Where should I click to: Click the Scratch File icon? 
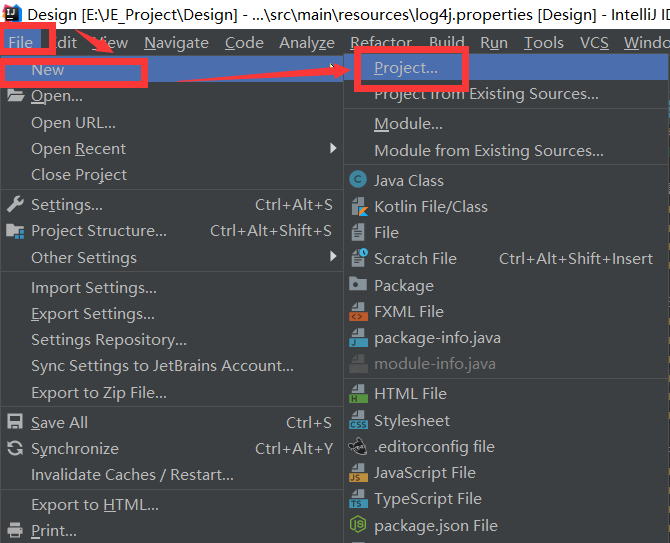[x=357, y=258]
